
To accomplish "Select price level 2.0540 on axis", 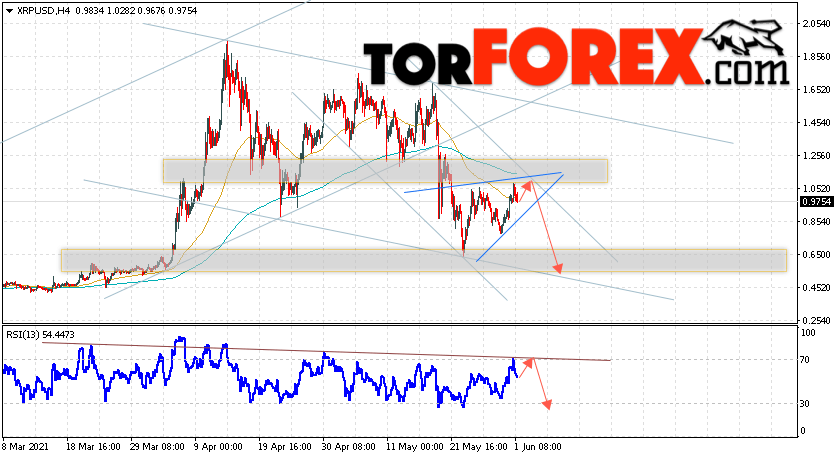I will tap(817, 24).
